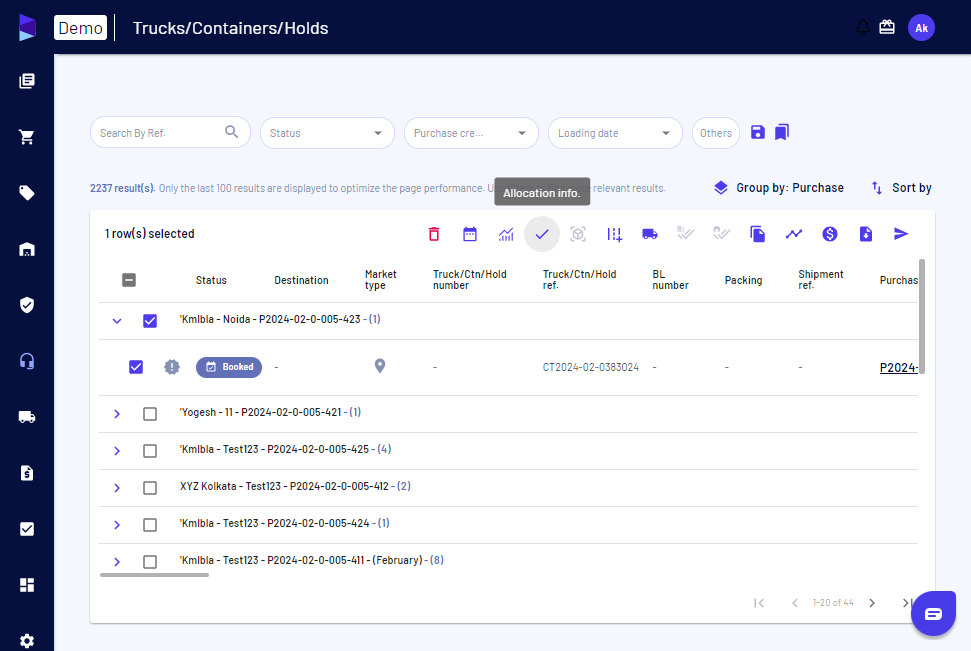Image resolution: width=971 pixels, height=651 pixels.
Task: Click the truck icon in row toolbar
Action: (650, 234)
